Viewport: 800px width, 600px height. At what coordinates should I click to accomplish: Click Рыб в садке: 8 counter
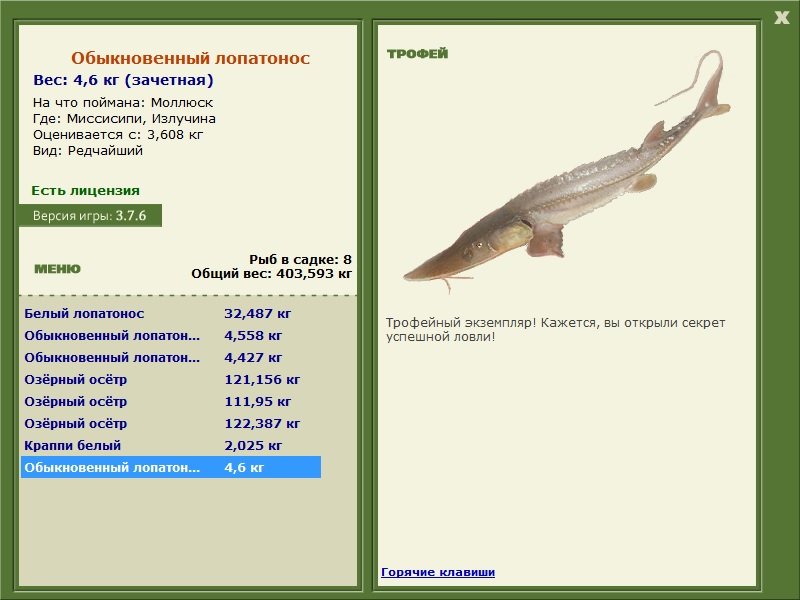300,259
